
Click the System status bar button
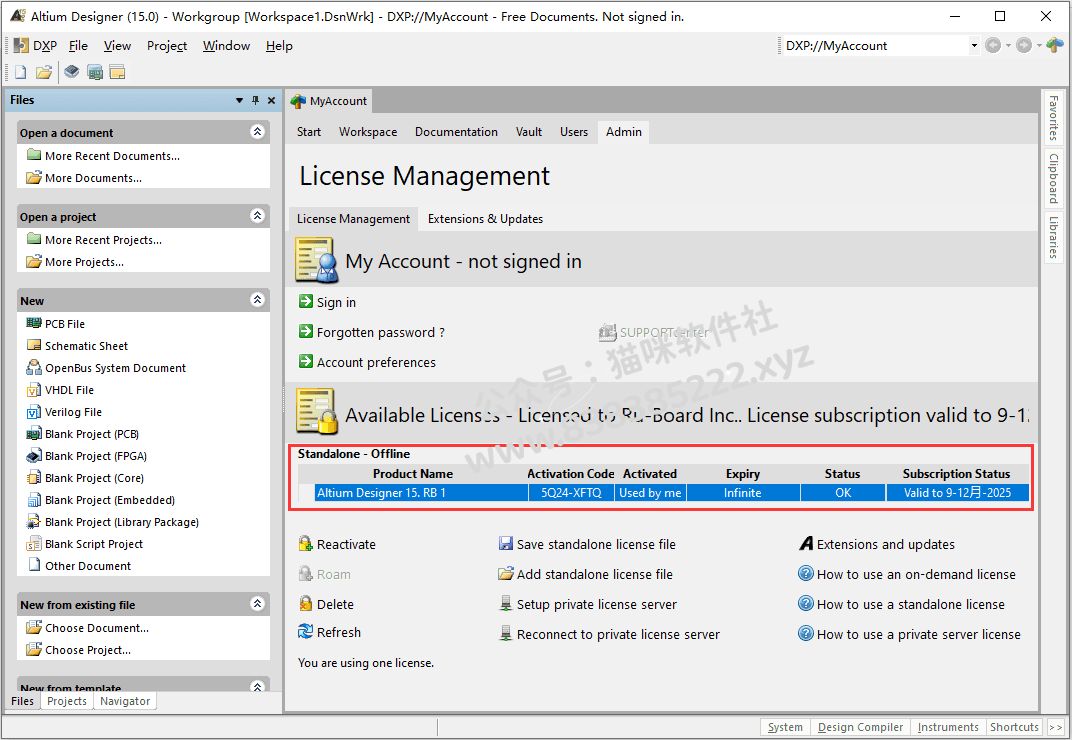[x=785, y=727]
